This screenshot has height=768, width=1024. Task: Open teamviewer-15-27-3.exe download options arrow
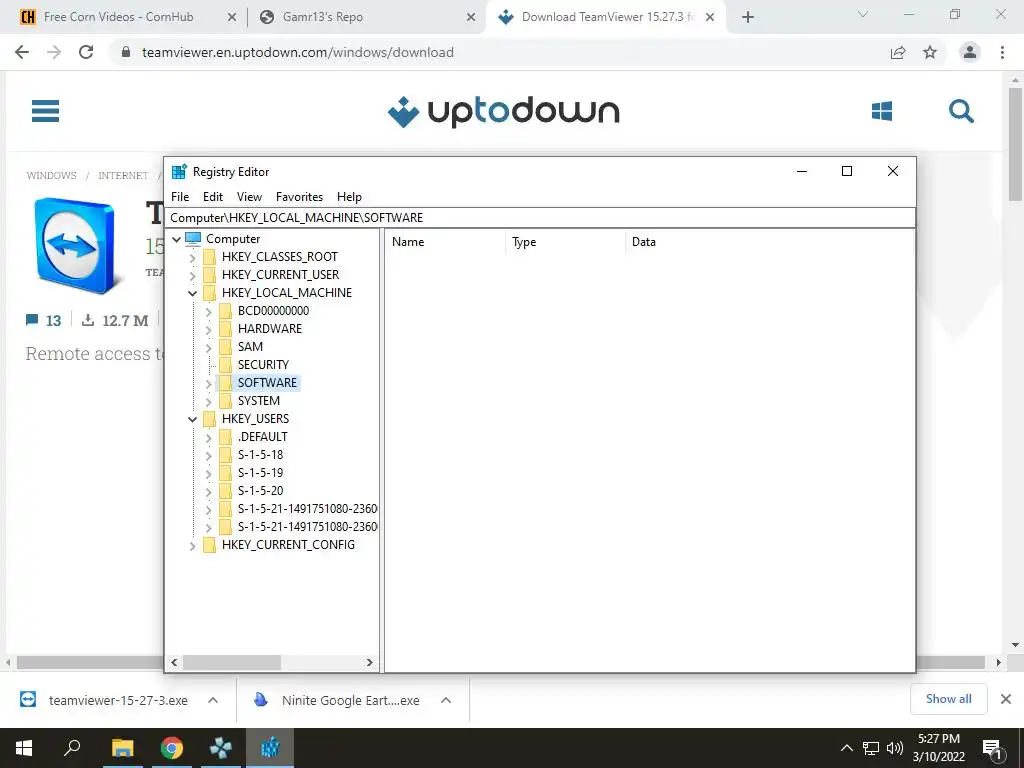coord(213,700)
